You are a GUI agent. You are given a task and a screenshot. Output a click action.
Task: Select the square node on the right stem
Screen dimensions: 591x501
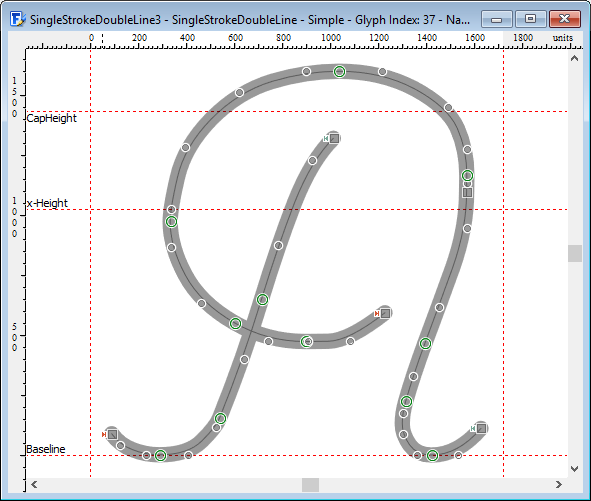pyautogui.click(x=467, y=193)
